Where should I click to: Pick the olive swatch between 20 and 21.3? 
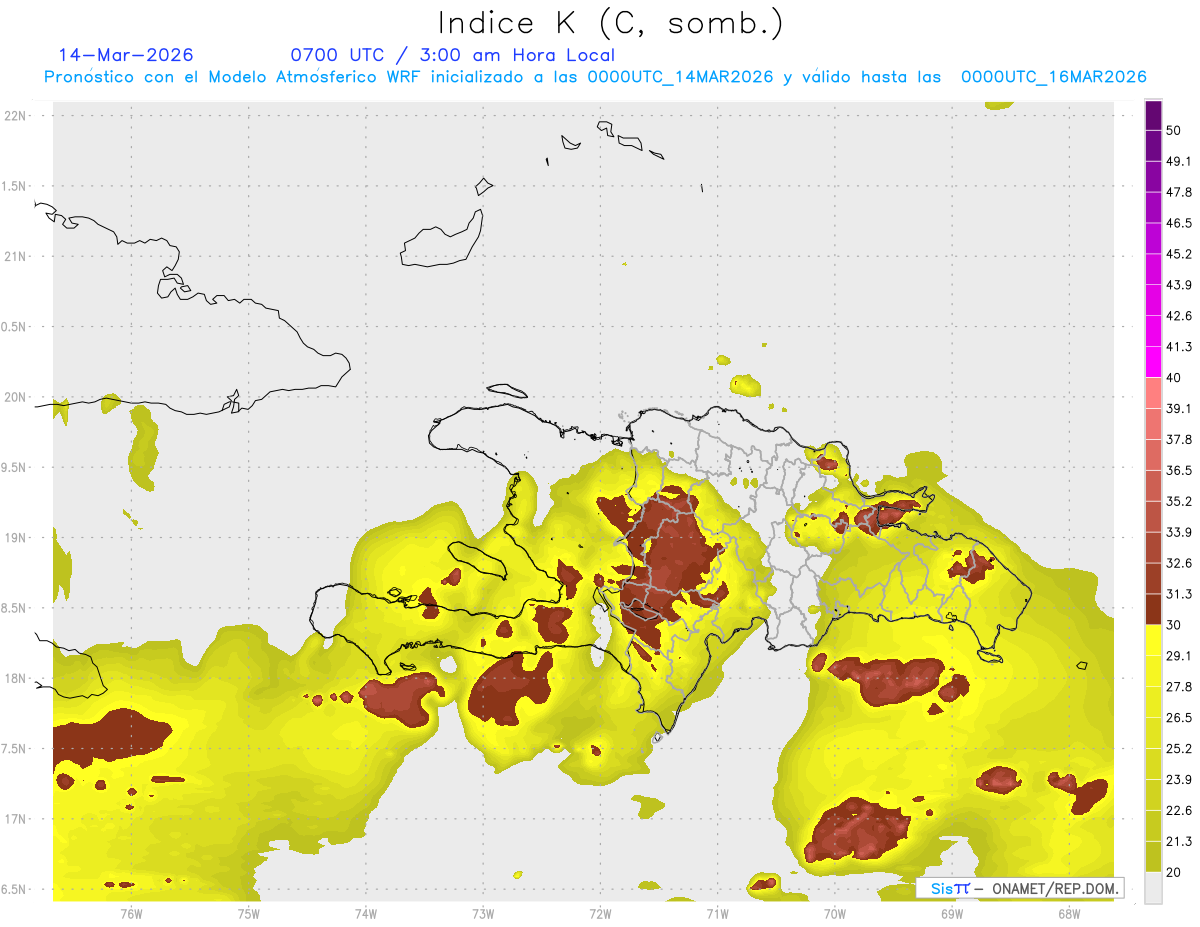[x=1154, y=856]
